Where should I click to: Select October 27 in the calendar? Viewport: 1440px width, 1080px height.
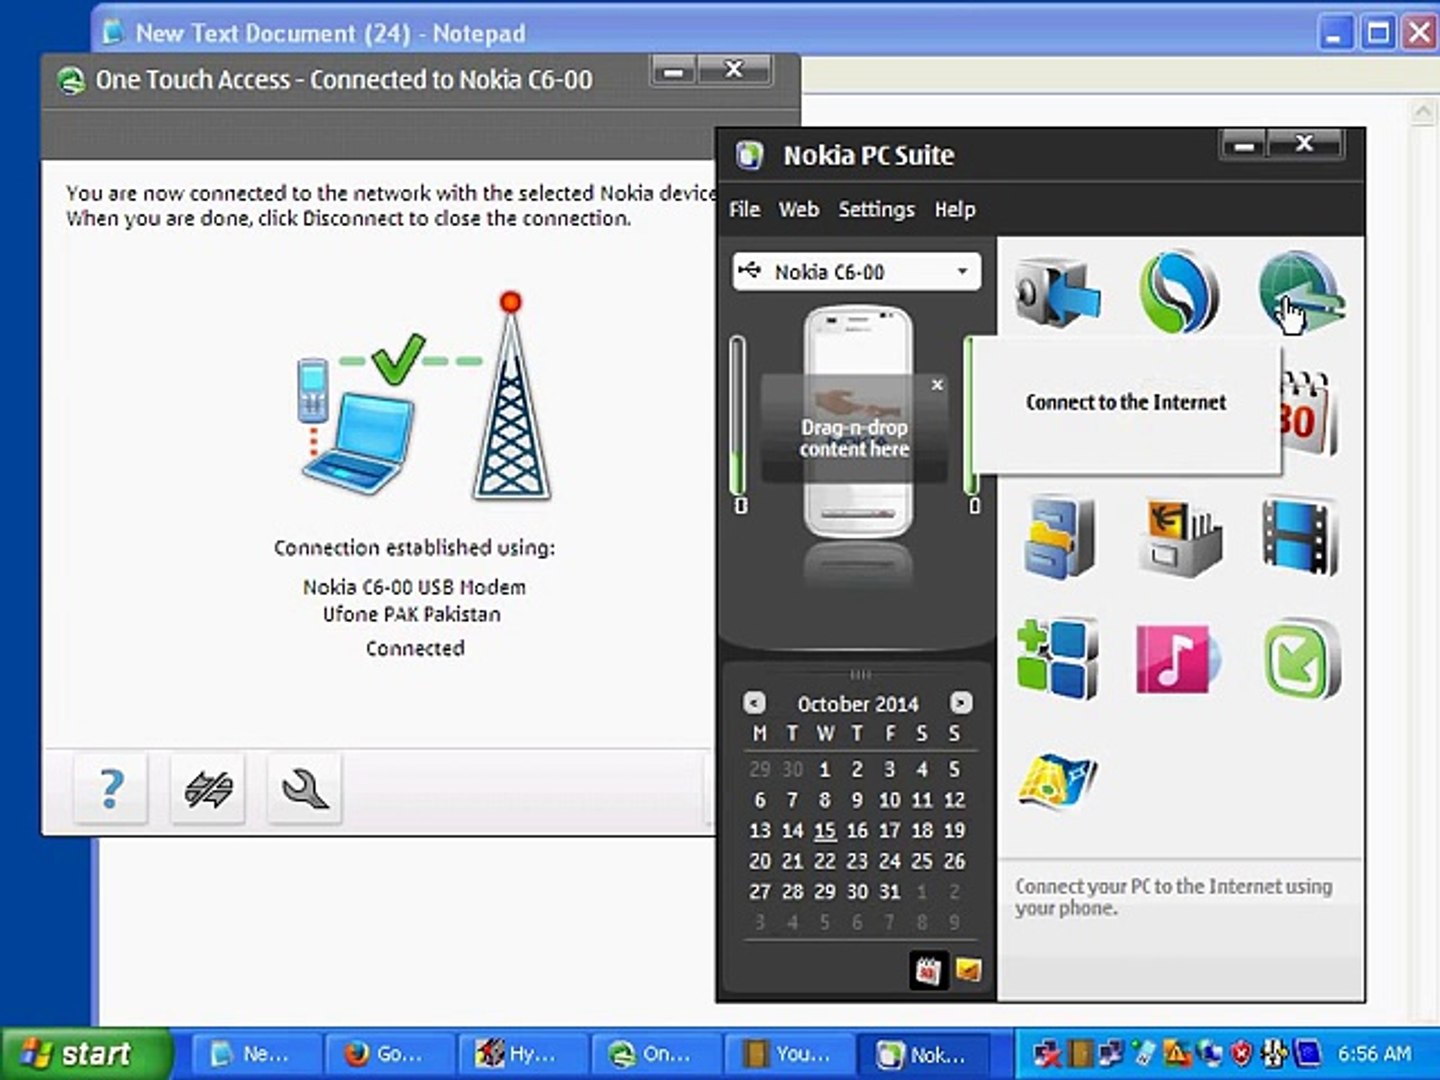[760, 891]
